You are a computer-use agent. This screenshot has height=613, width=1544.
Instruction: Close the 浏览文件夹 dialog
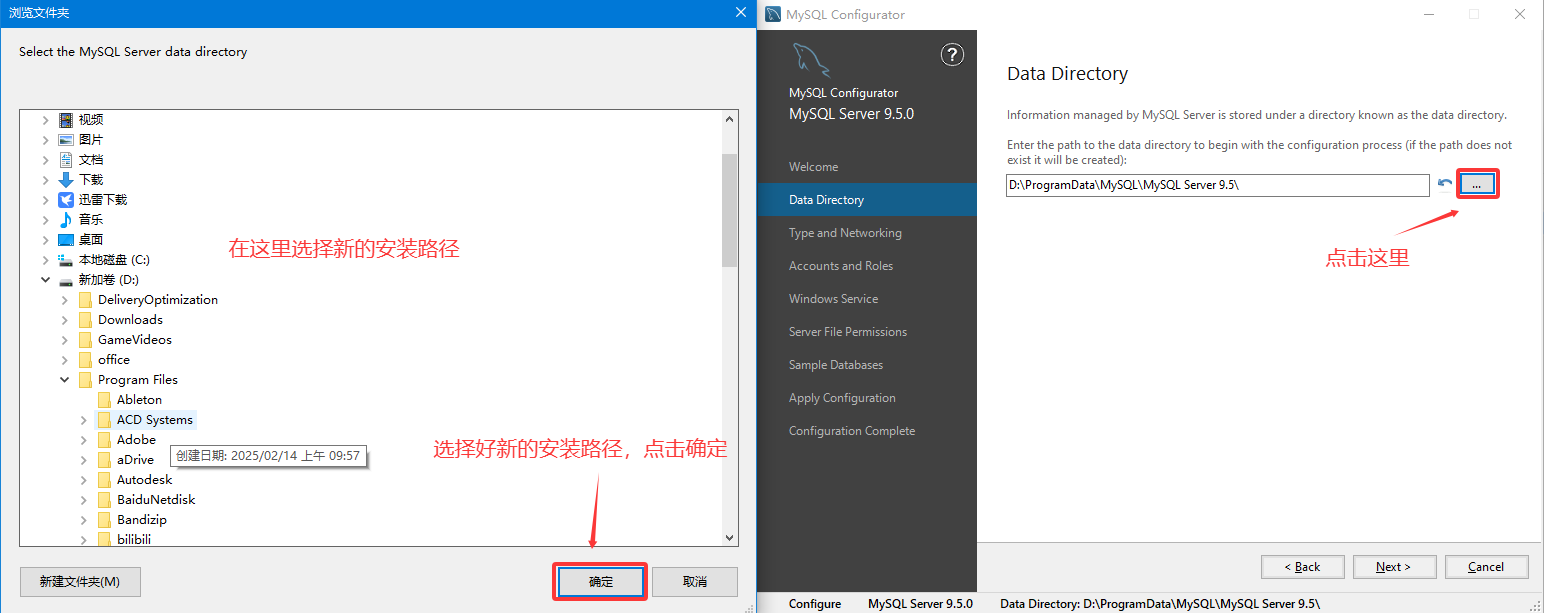coord(740,13)
